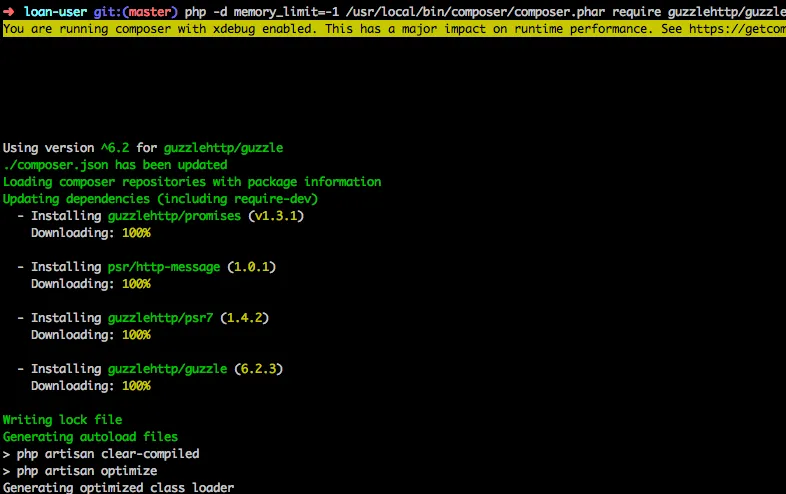Click 'Loading composer repositories with package information'
The image size is (786, 494).
pyautogui.click(x=192, y=182)
